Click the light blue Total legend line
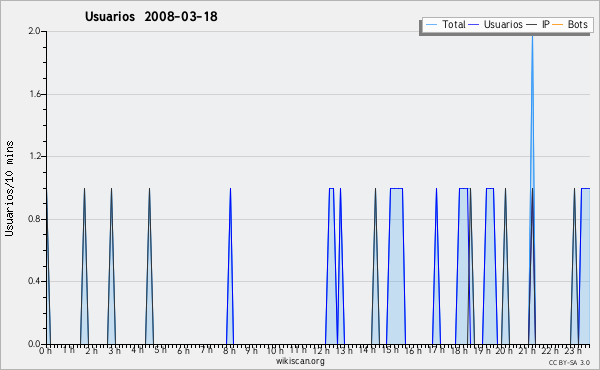This screenshot has width=600, height=370. 431,25
